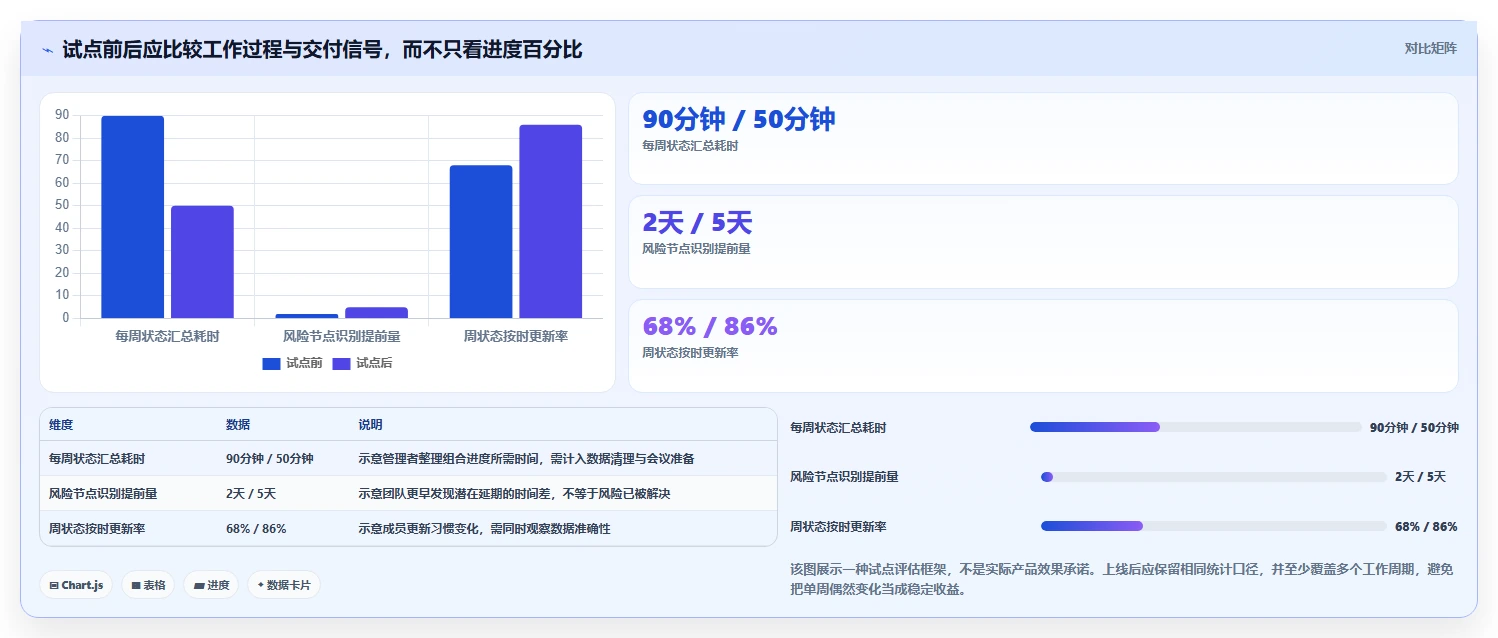Click the 数据卡片 tag chip

pos(284,585)
